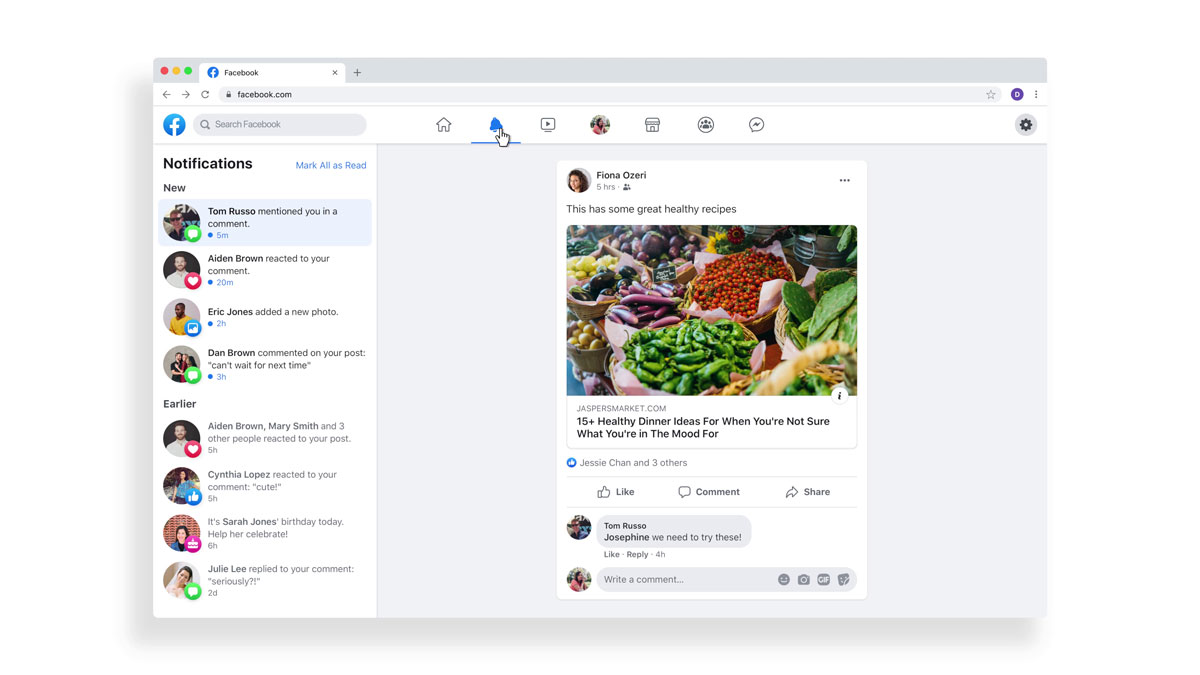Screen dimensions: 1200x675
Task: Open the healthy recipes photo thumbnail
Action: tap(712, 310)
